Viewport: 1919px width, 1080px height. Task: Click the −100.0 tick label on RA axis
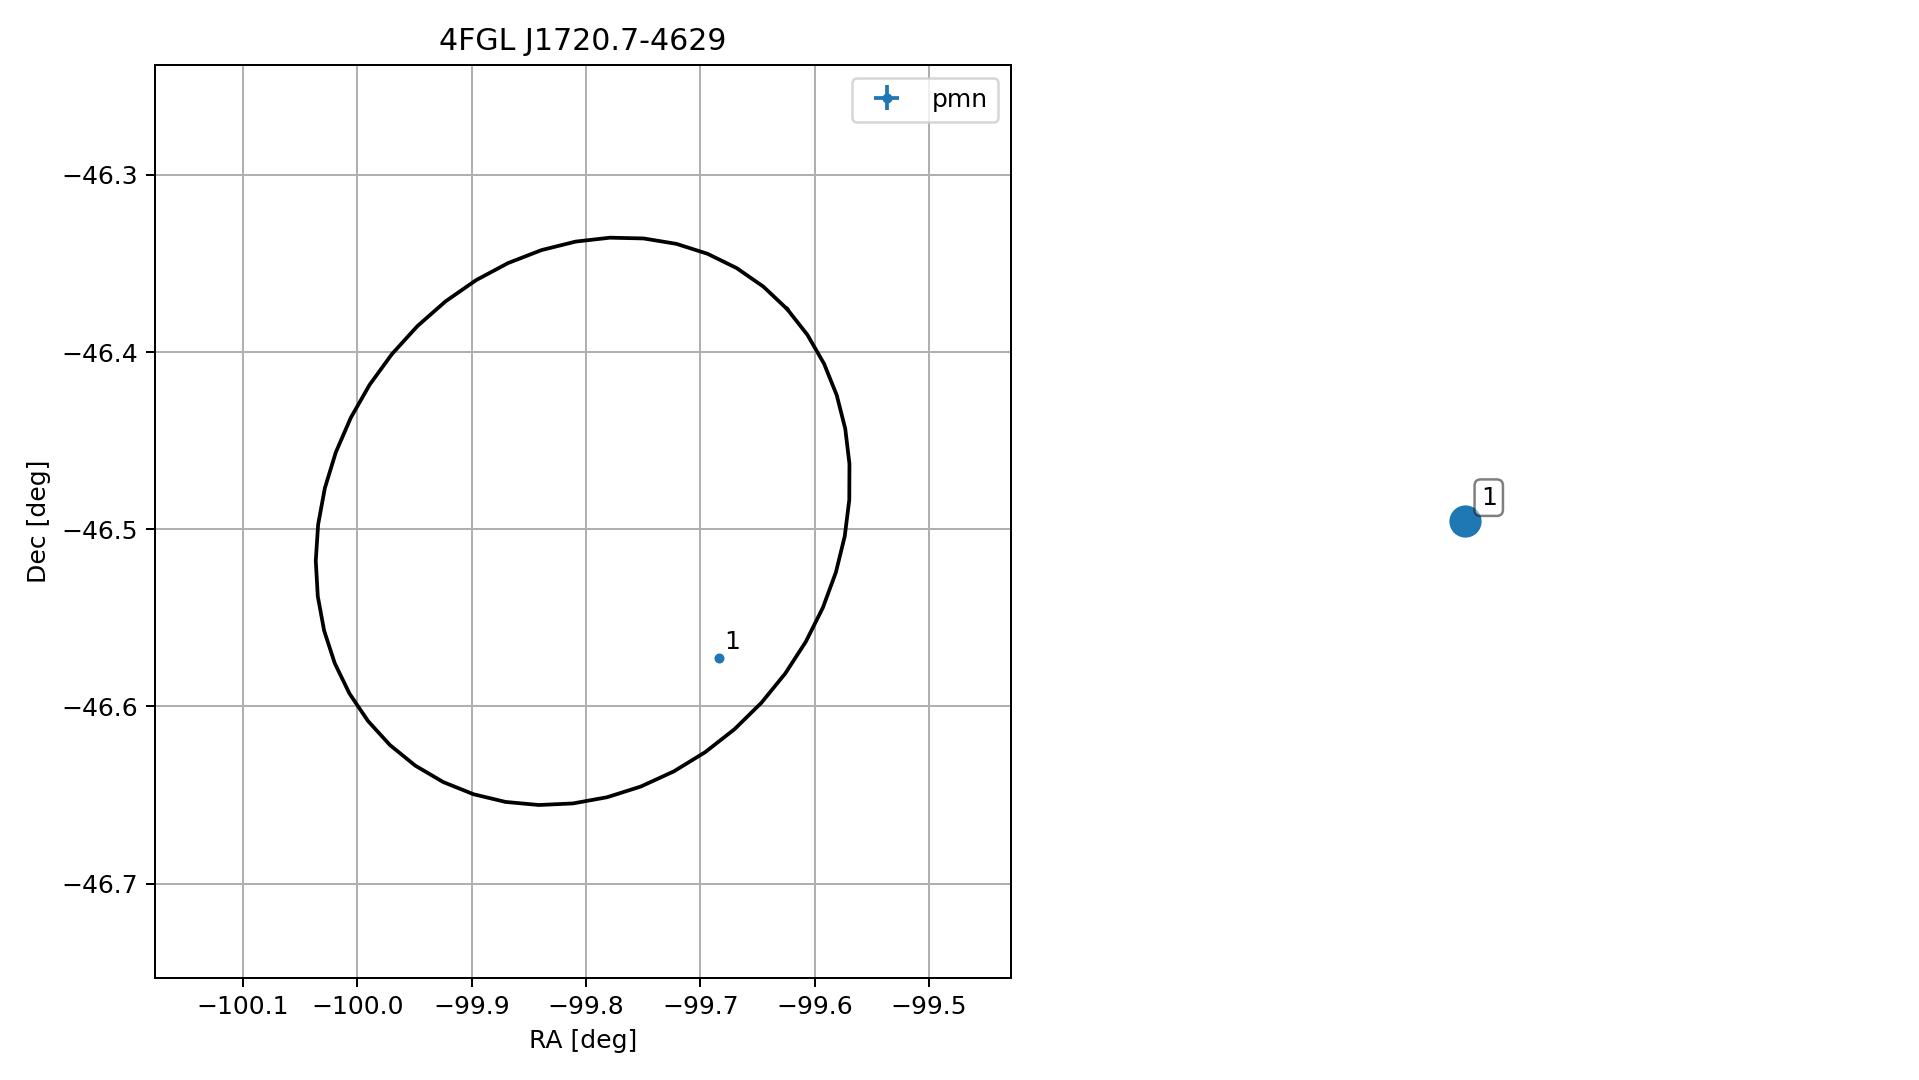click(357, 1006)
